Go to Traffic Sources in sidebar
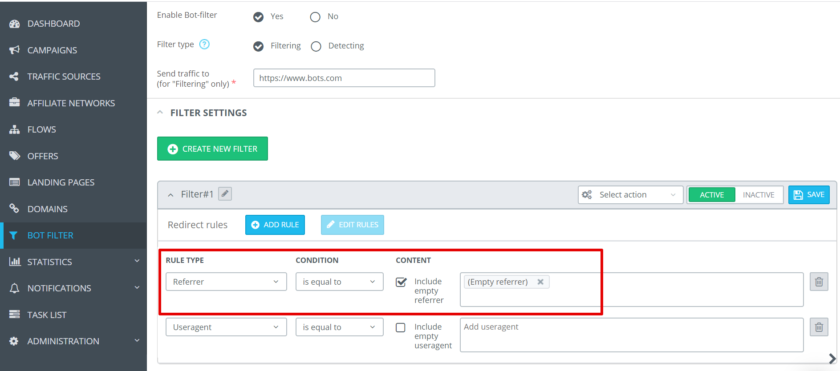The width and height of the screenshot is (840, 371). point(64,77)
